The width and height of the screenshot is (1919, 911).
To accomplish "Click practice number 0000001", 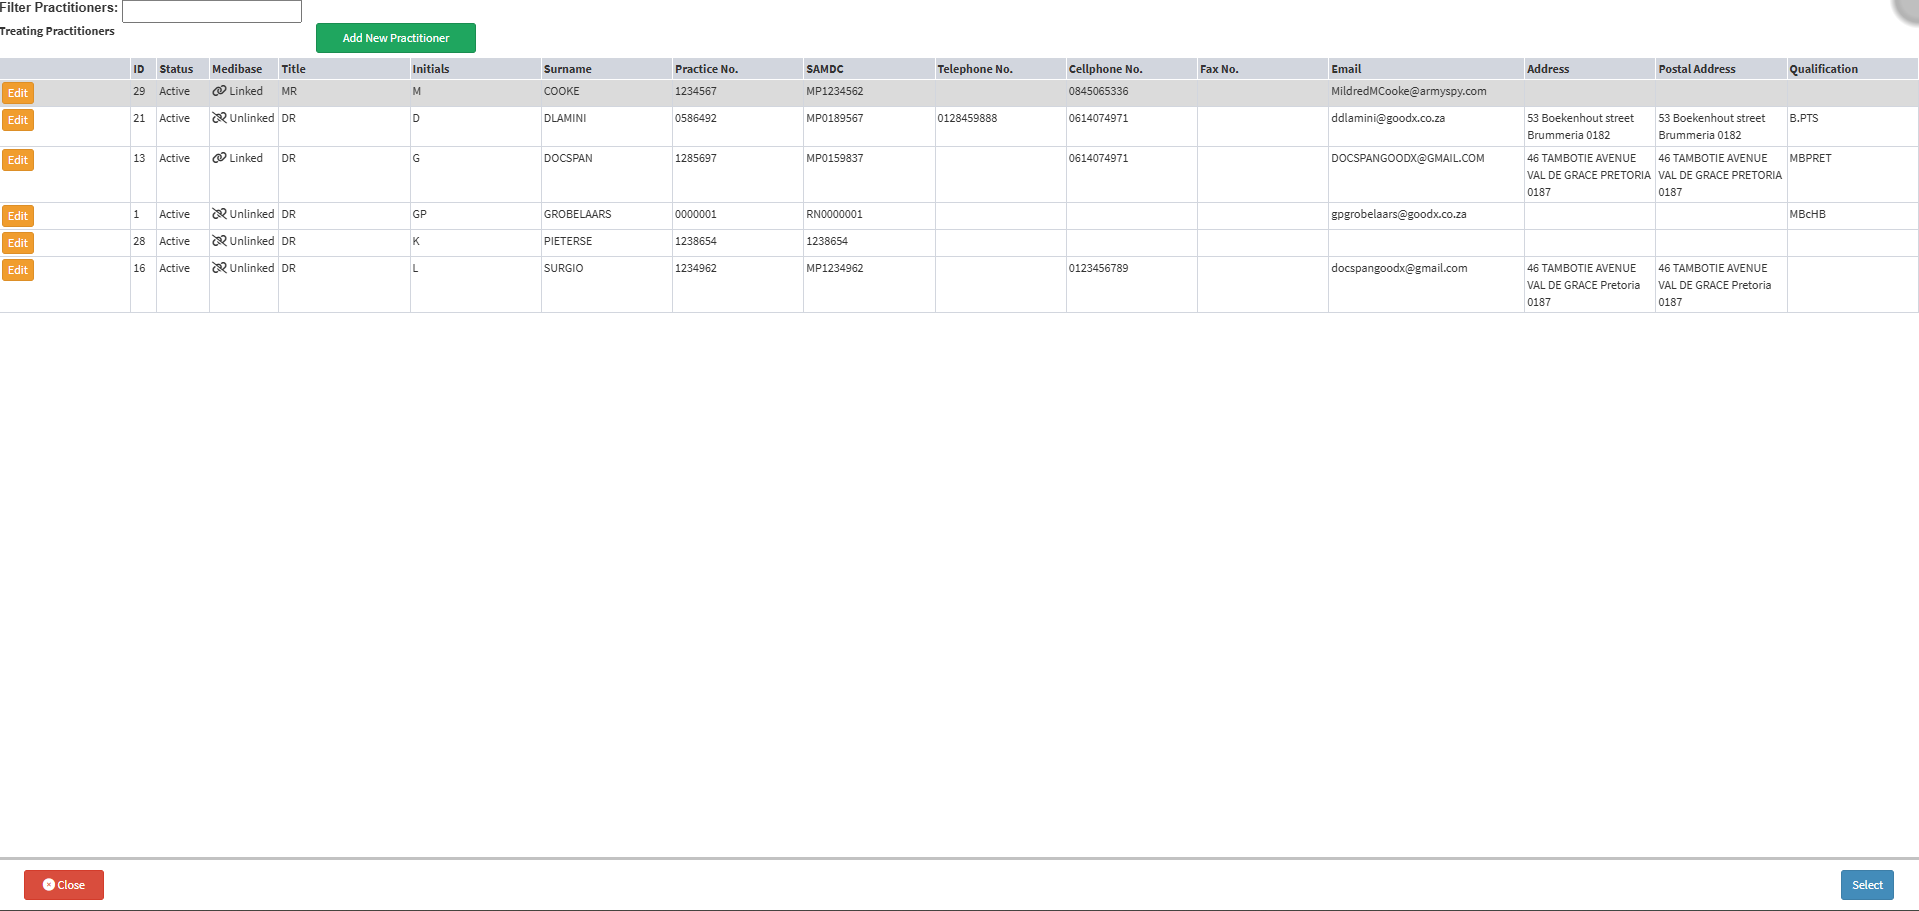I will 696,214.
